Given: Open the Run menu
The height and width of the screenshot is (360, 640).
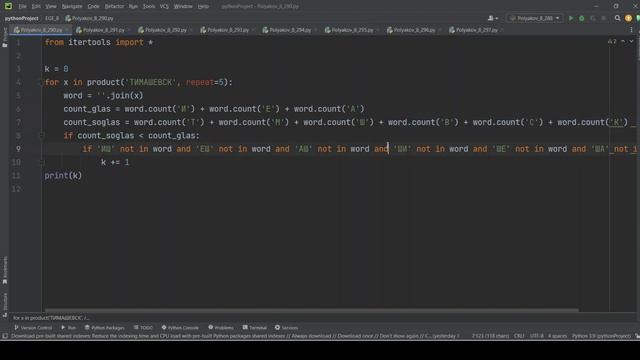Looking at the screenshot, I should [x=133, y=6].
